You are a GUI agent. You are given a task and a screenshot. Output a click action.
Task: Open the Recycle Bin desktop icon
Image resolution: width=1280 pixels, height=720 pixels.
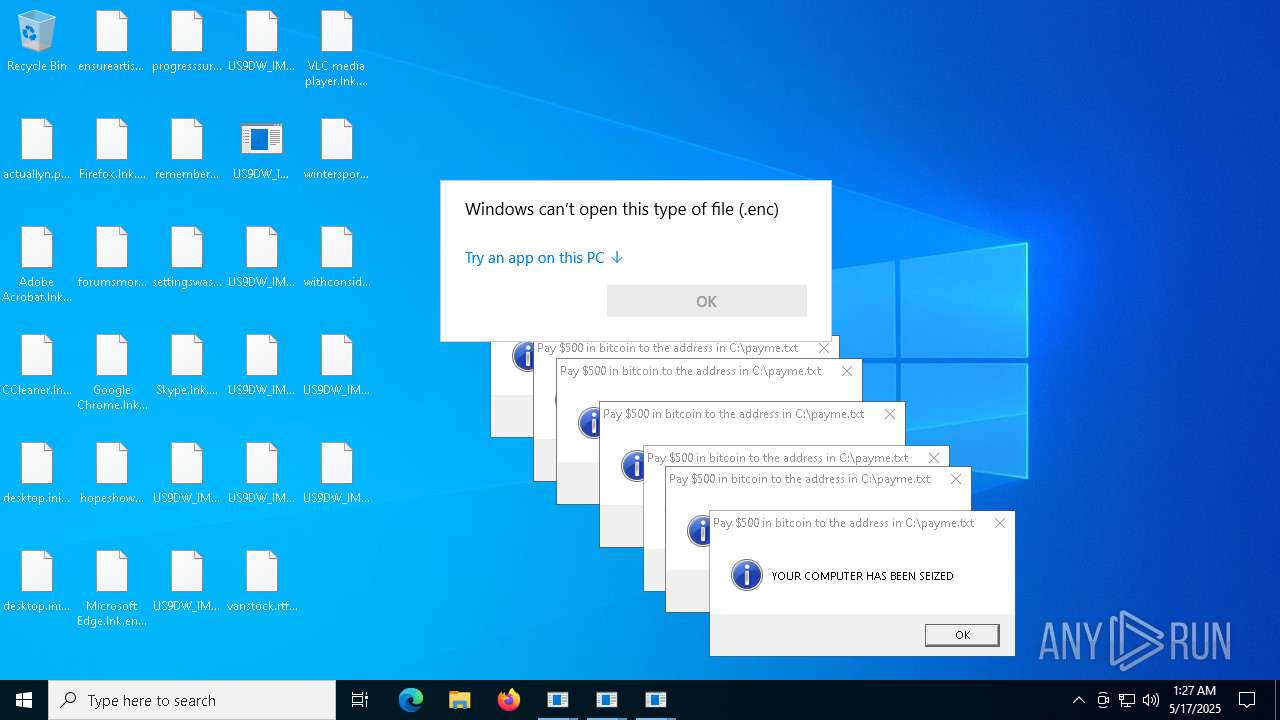(x=37, y=42)
